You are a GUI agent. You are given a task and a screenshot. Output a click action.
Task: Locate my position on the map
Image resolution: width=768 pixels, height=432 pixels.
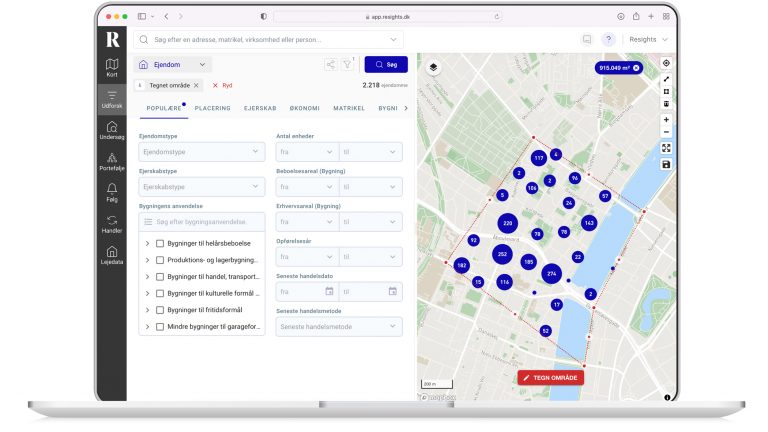pos(666,63)
